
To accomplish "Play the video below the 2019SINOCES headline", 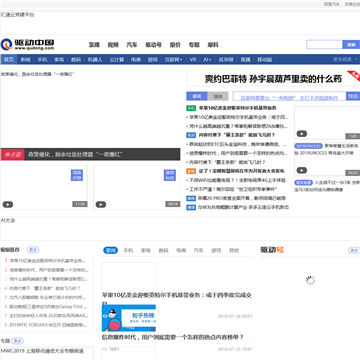I will click(302, 170).
